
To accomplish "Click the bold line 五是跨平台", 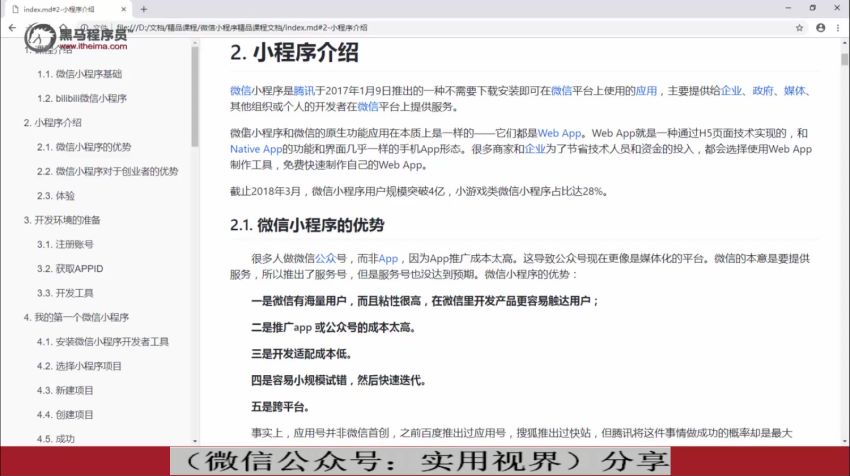I will [280, 407].
